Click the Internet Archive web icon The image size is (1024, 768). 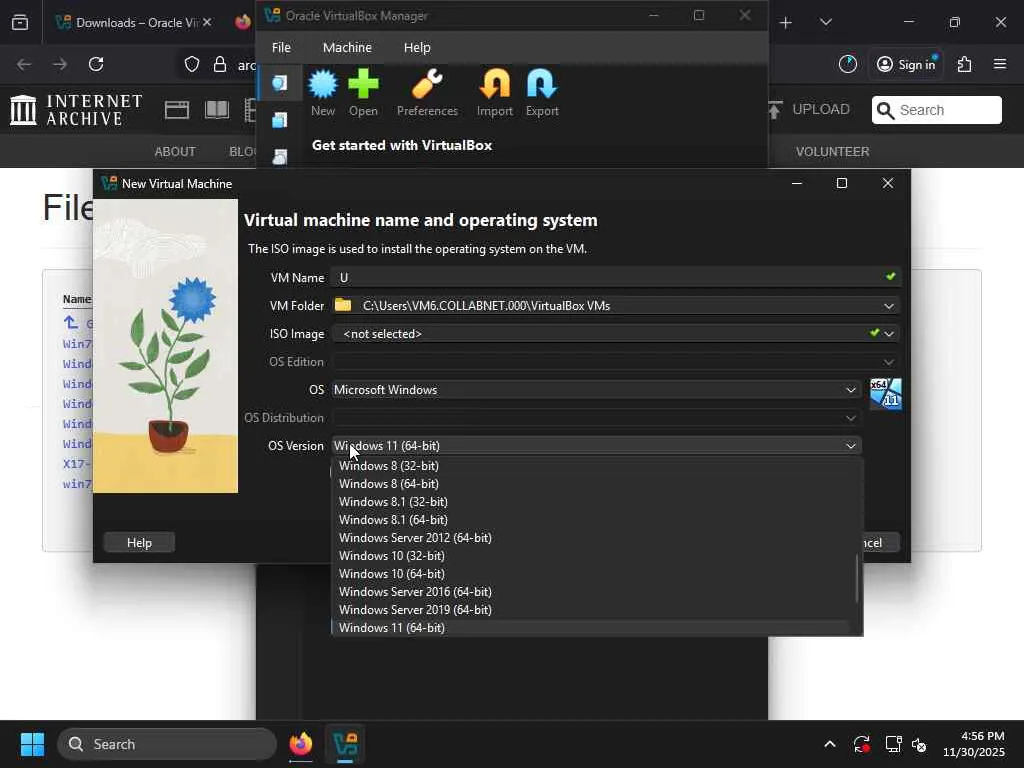pos(176,110)
